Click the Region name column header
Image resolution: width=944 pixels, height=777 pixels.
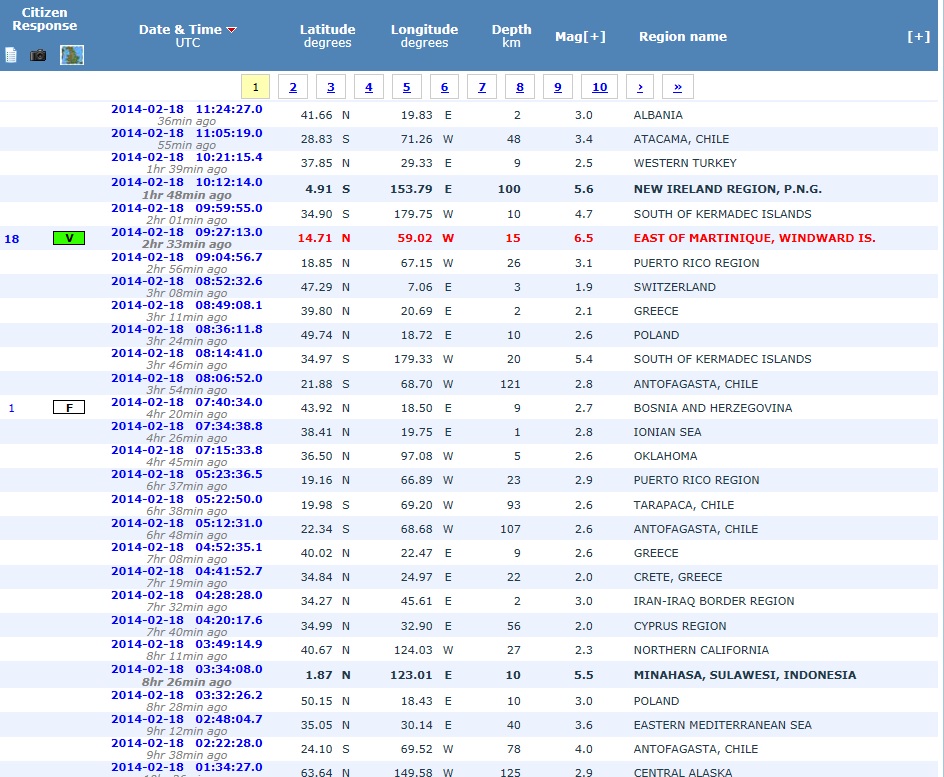pos(683,37)
